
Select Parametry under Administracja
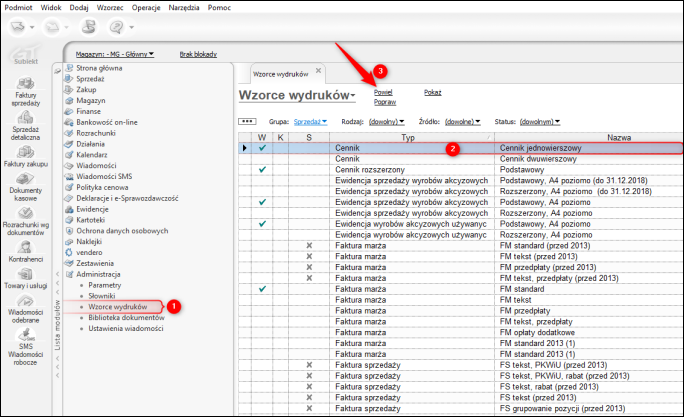pyautogui.click(x=105, y=285)
